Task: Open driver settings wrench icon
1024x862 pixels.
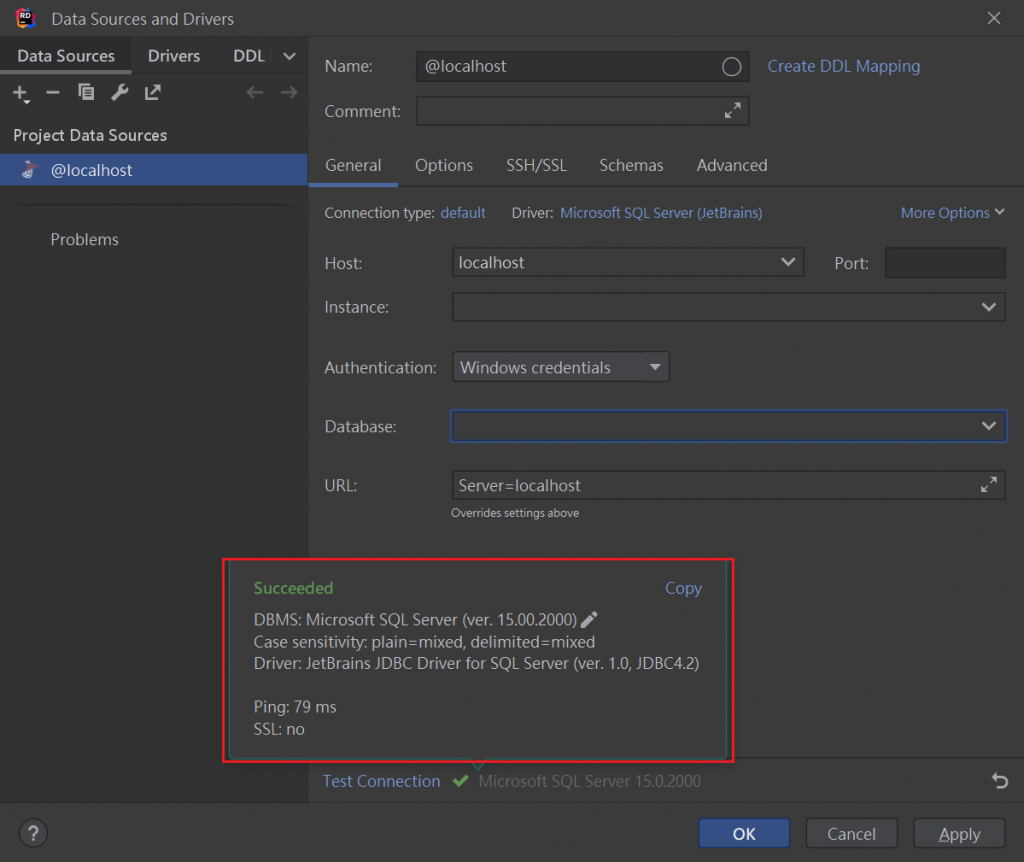Action: [x=120, y=93]
